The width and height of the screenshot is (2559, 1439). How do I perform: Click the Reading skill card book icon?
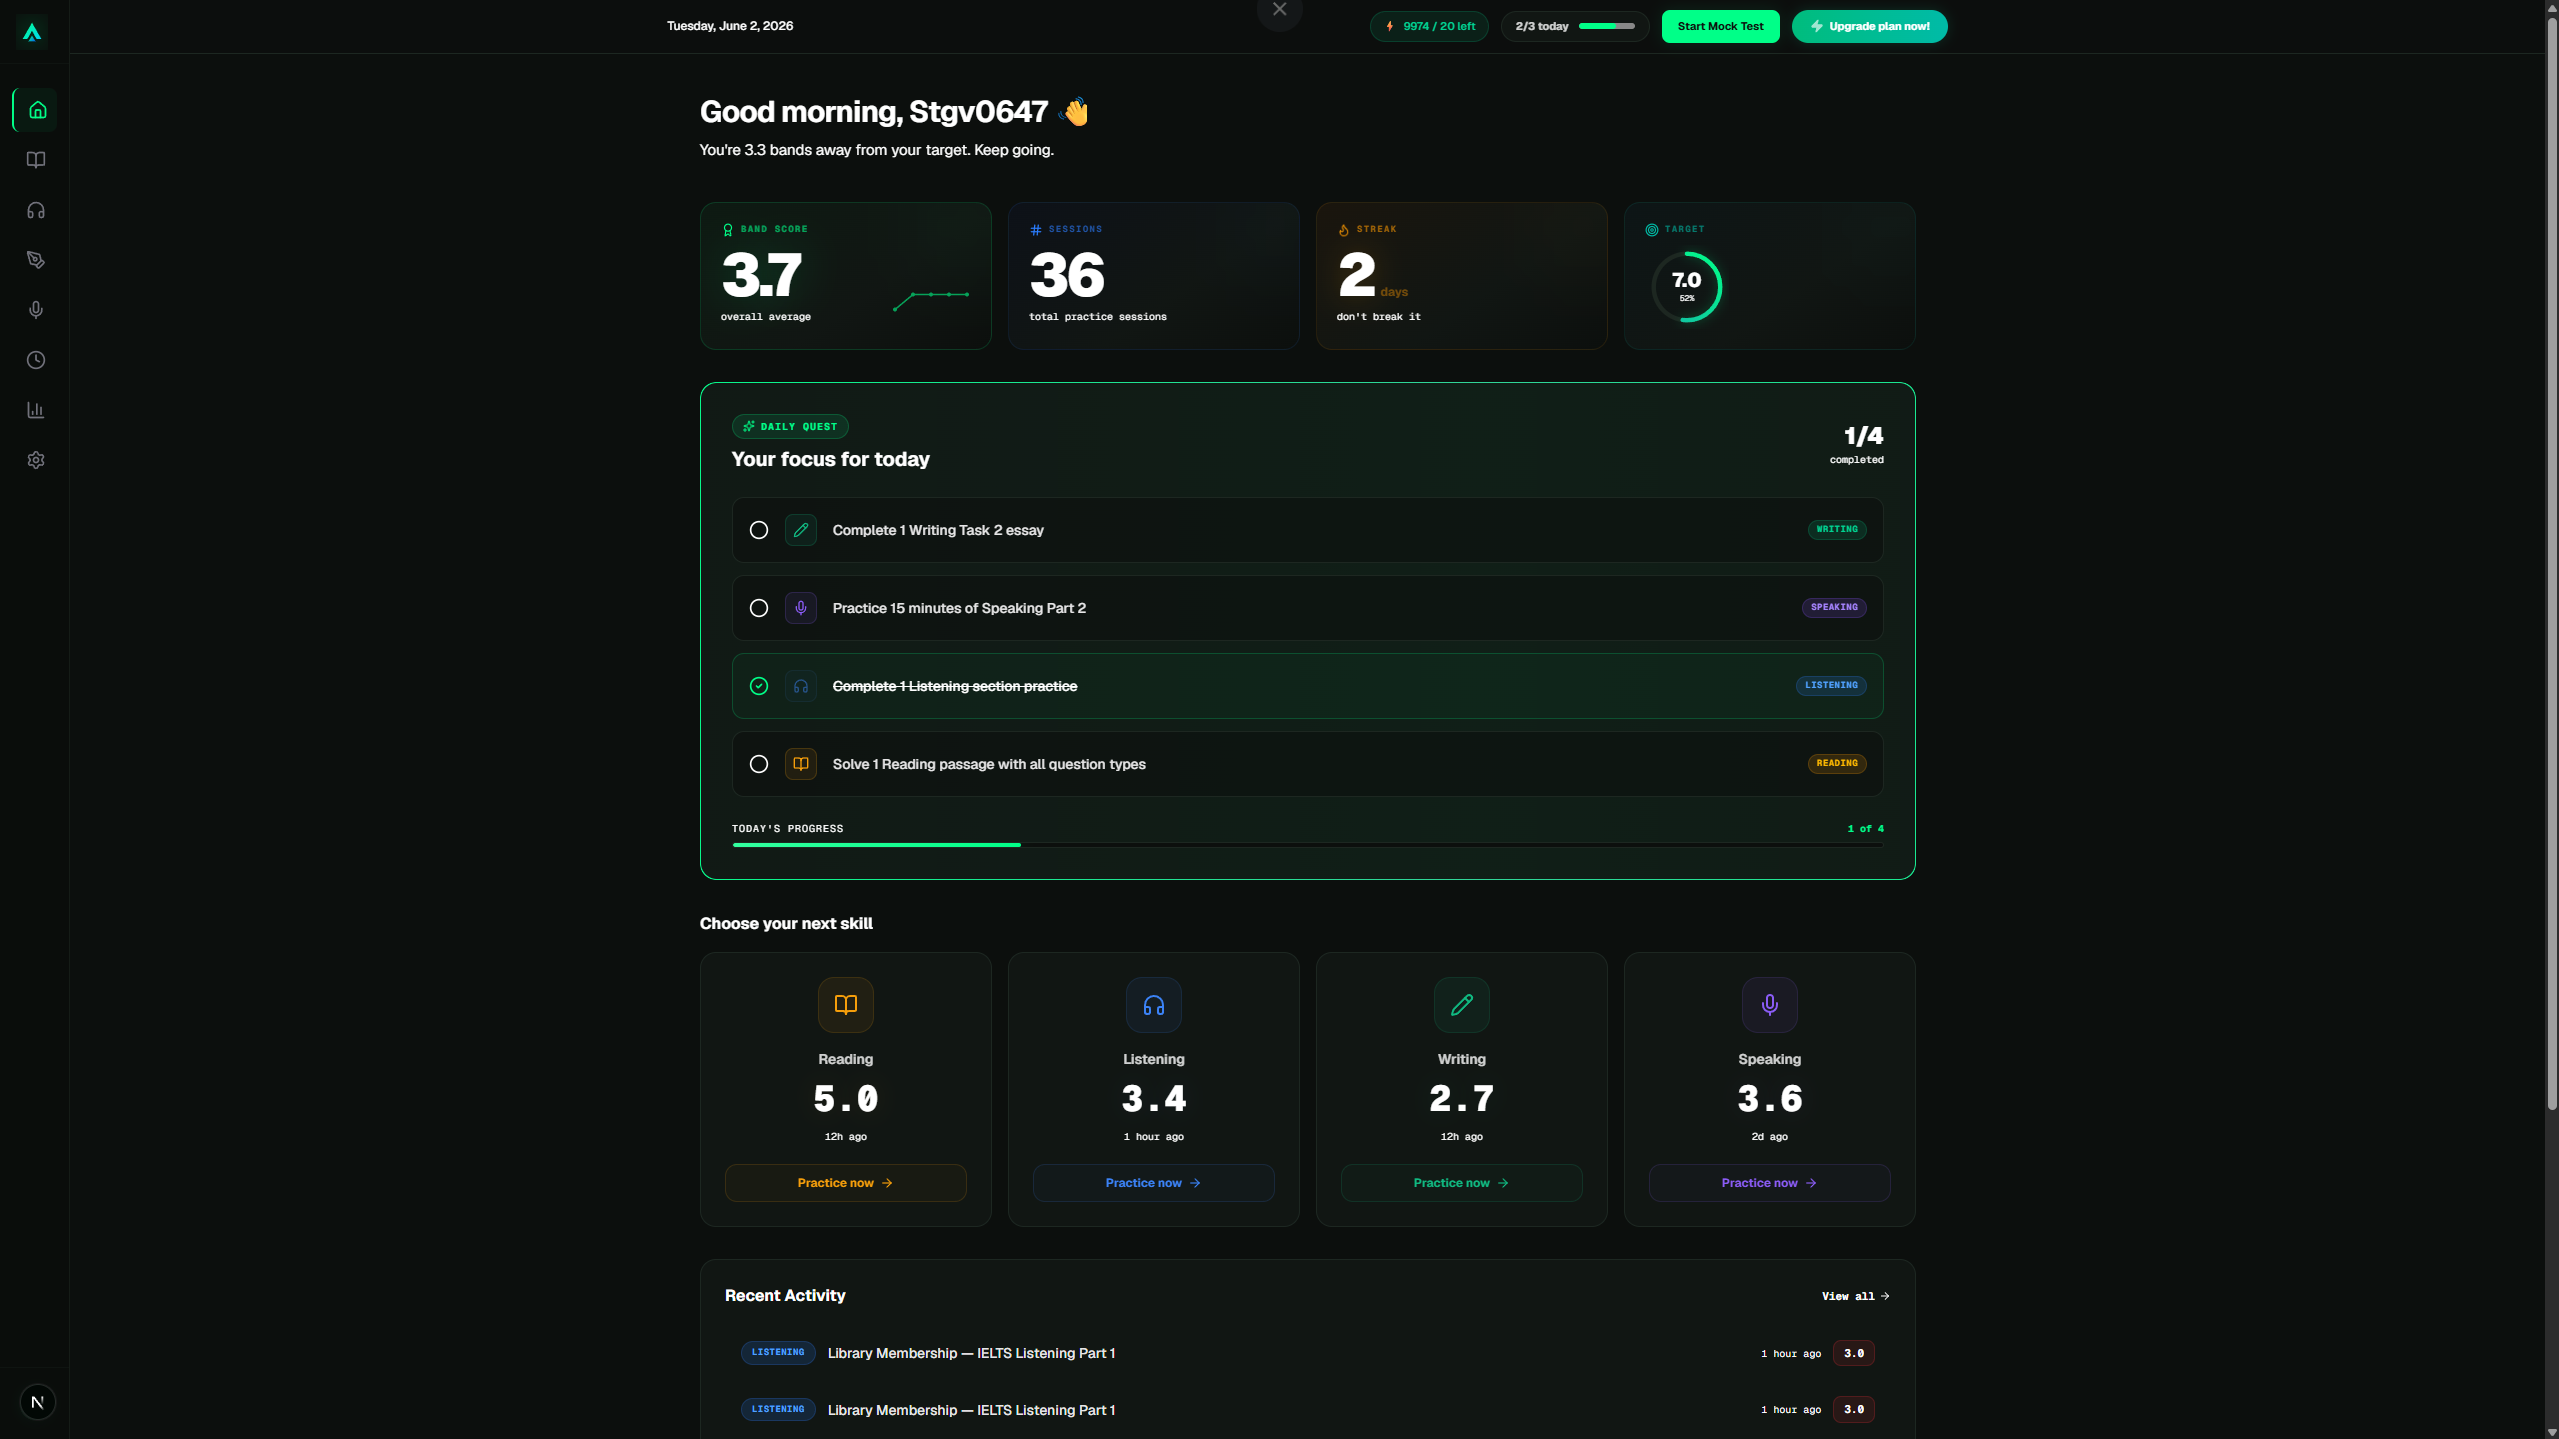click(x=846, y=1005)
